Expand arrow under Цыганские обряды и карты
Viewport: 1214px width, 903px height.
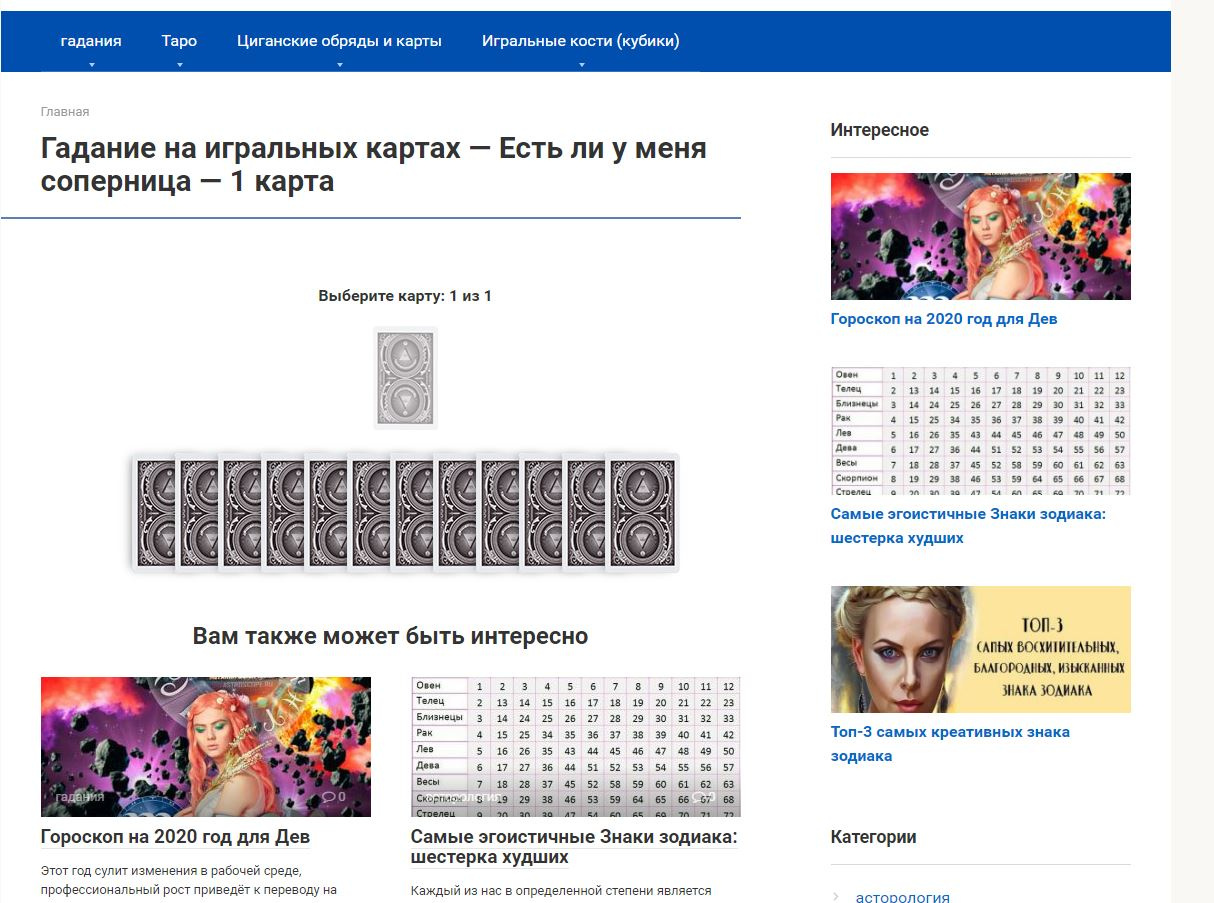coord(339,65)
